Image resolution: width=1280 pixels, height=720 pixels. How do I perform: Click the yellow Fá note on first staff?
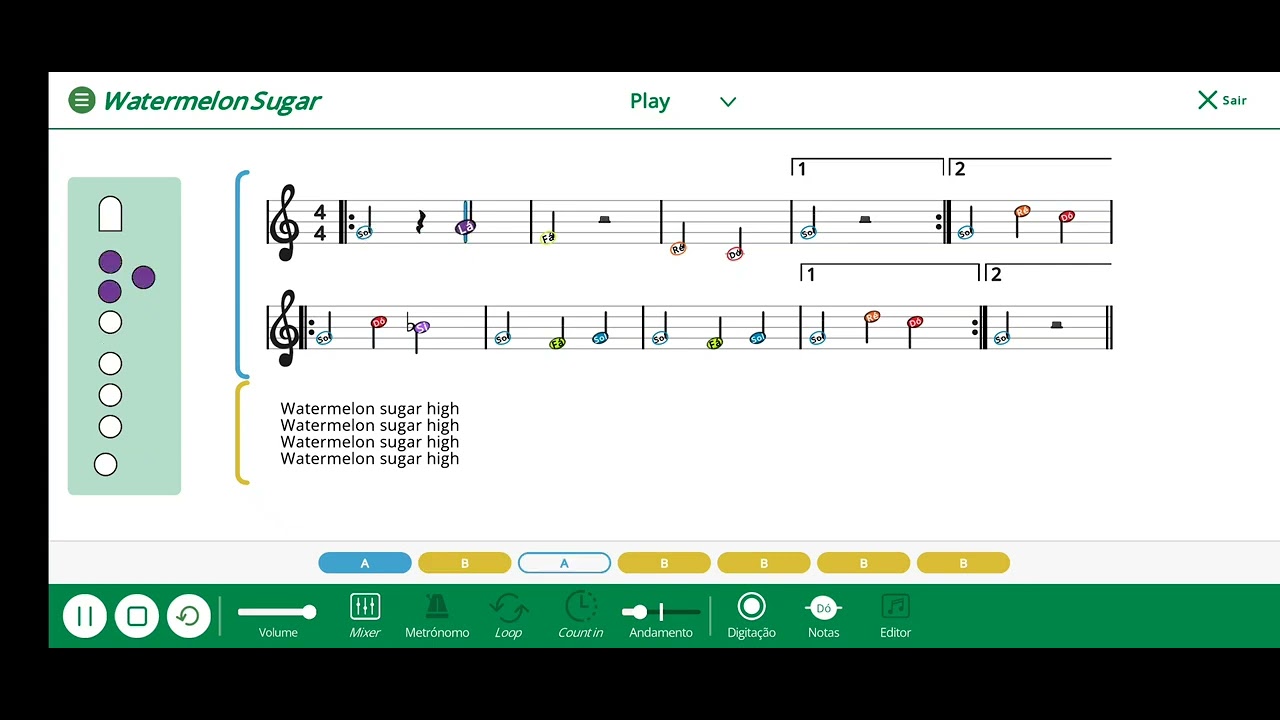point(547,238)
